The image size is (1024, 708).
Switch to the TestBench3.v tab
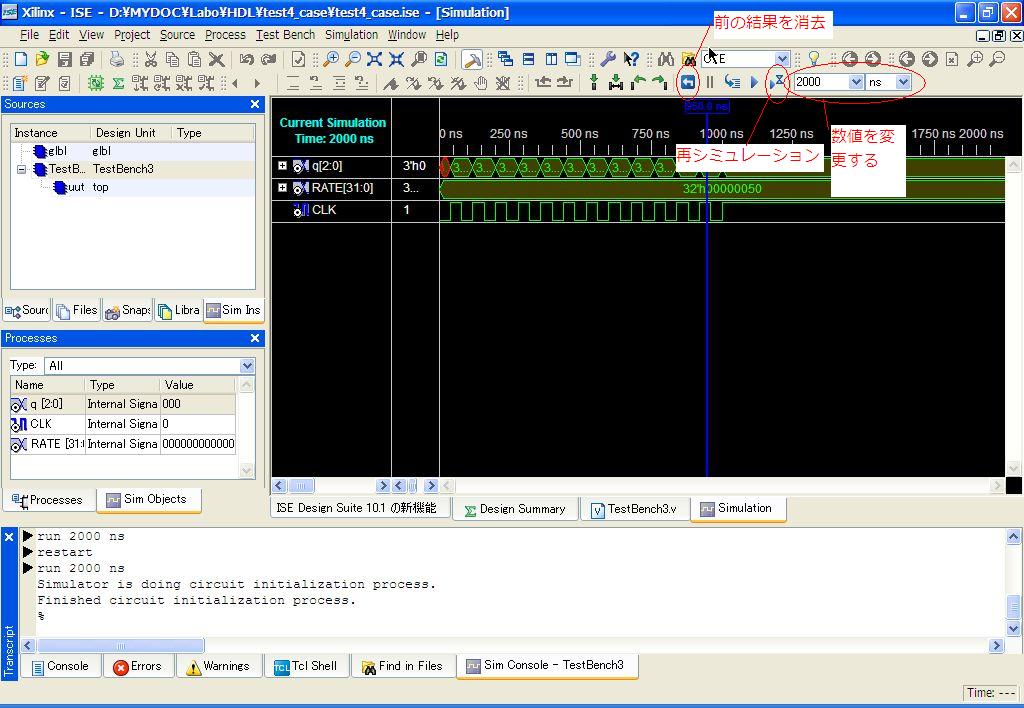[633, 509]
